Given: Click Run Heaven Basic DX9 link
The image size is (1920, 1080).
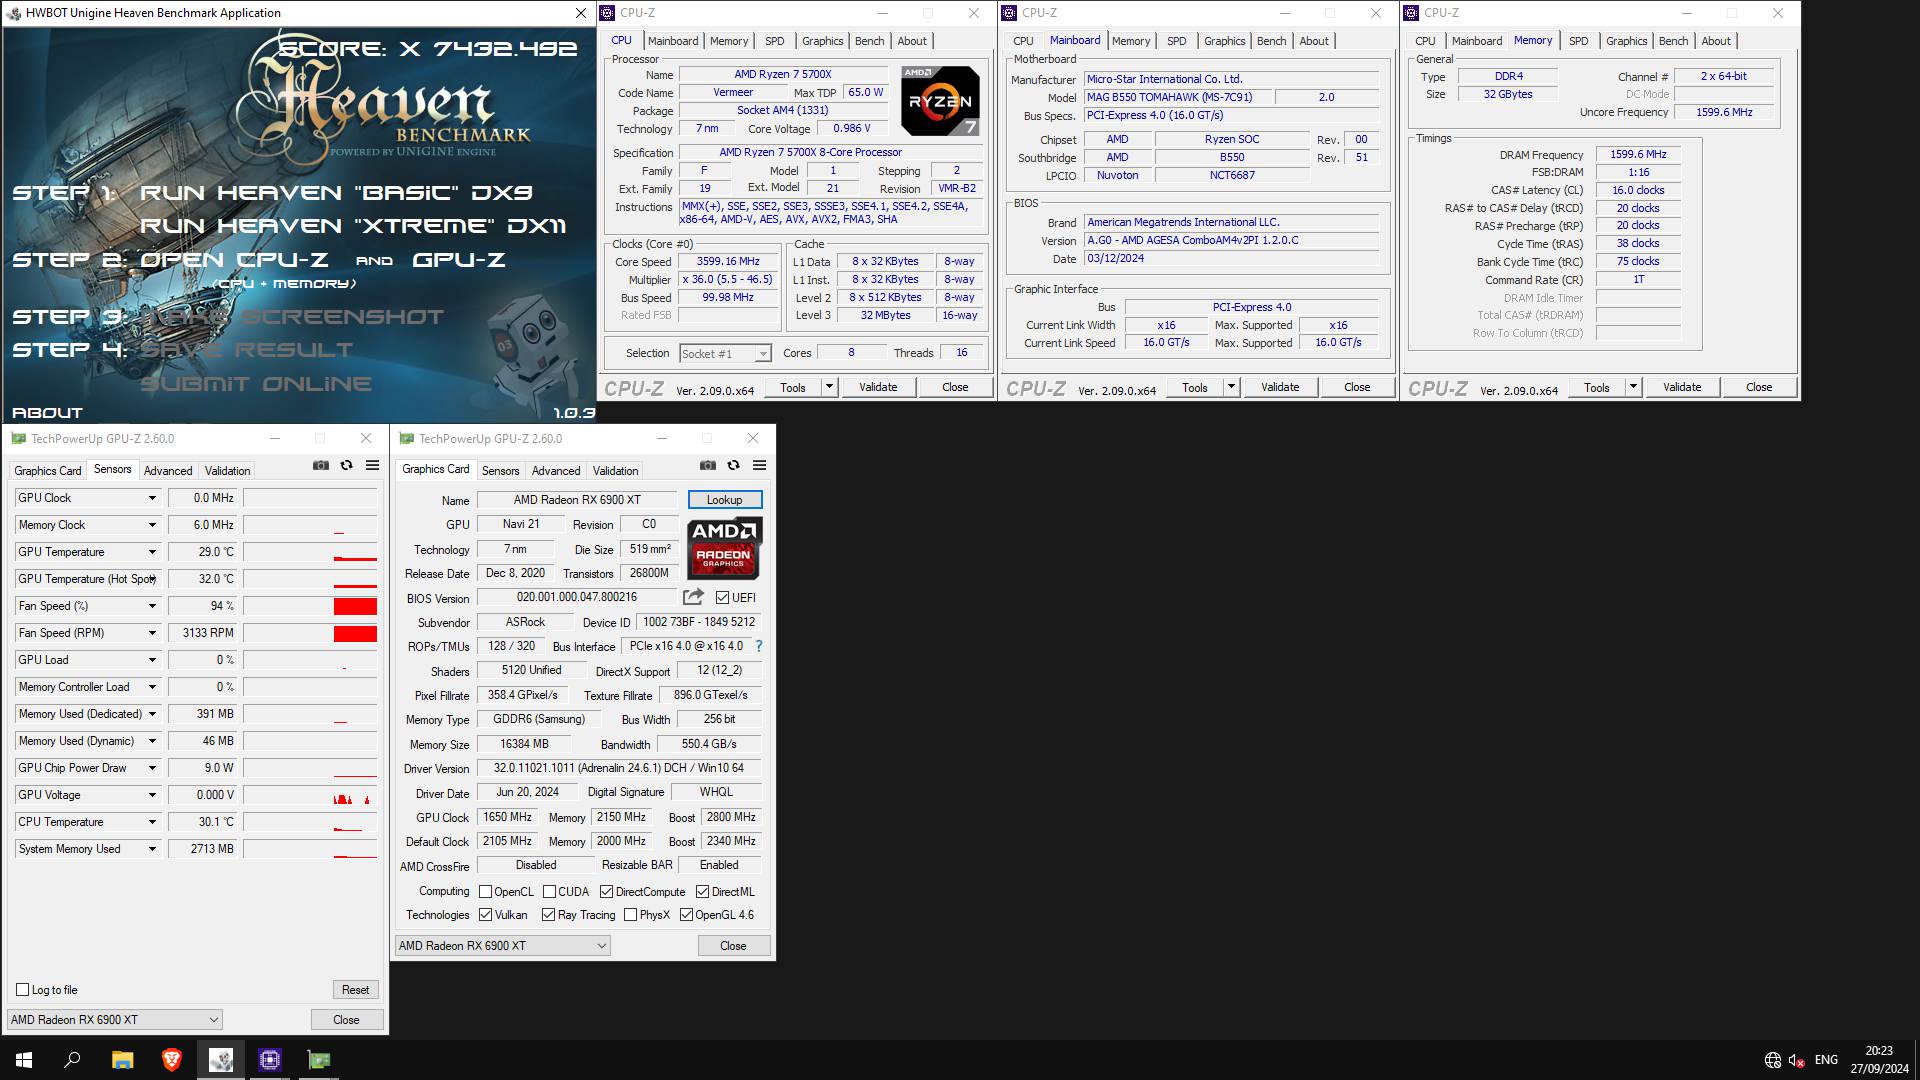Looking at the screenshot, I should point(336,193).
